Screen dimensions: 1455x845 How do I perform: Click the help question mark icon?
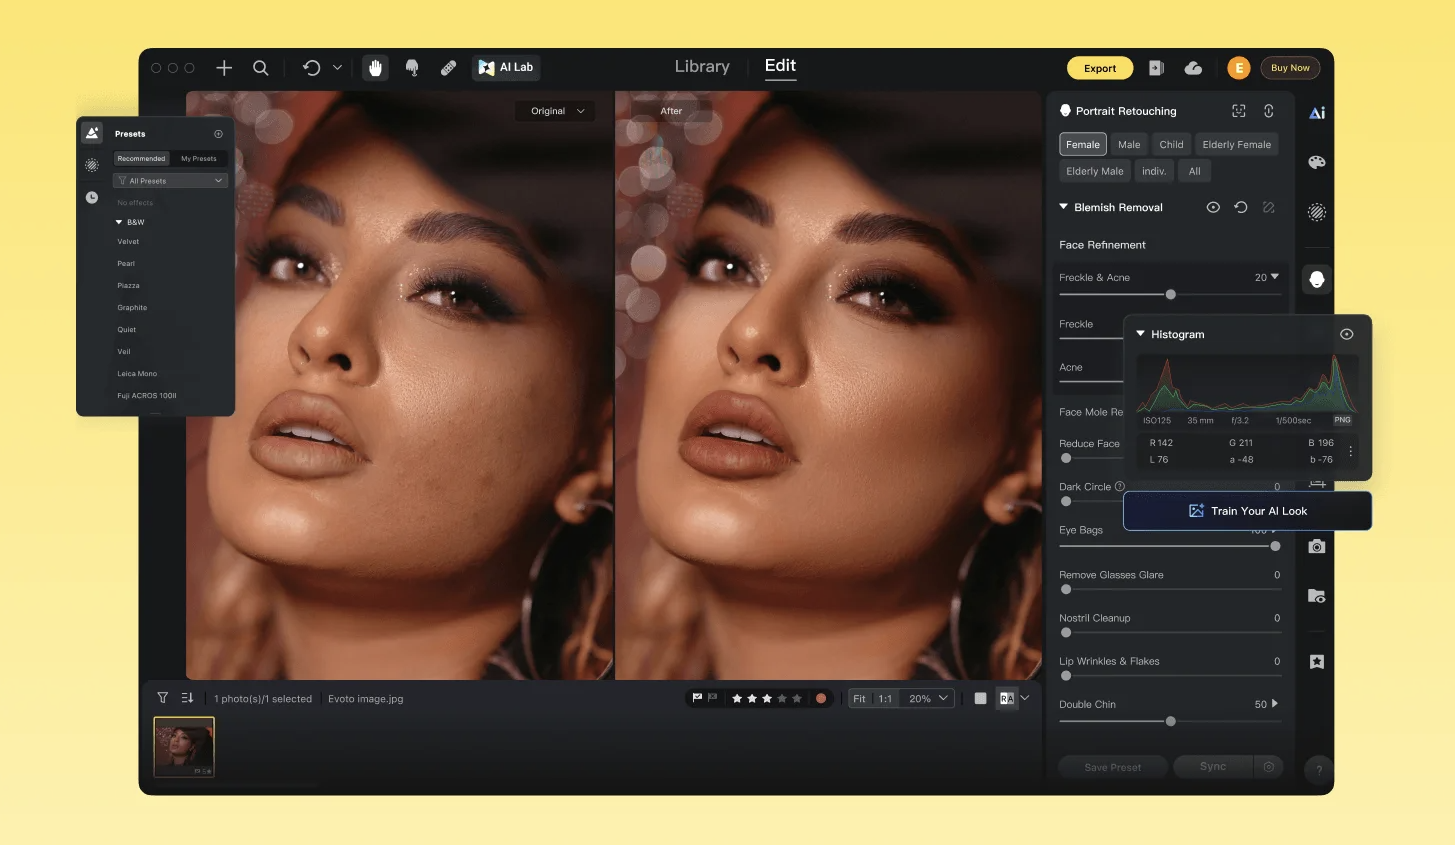tap(1319, 769)
